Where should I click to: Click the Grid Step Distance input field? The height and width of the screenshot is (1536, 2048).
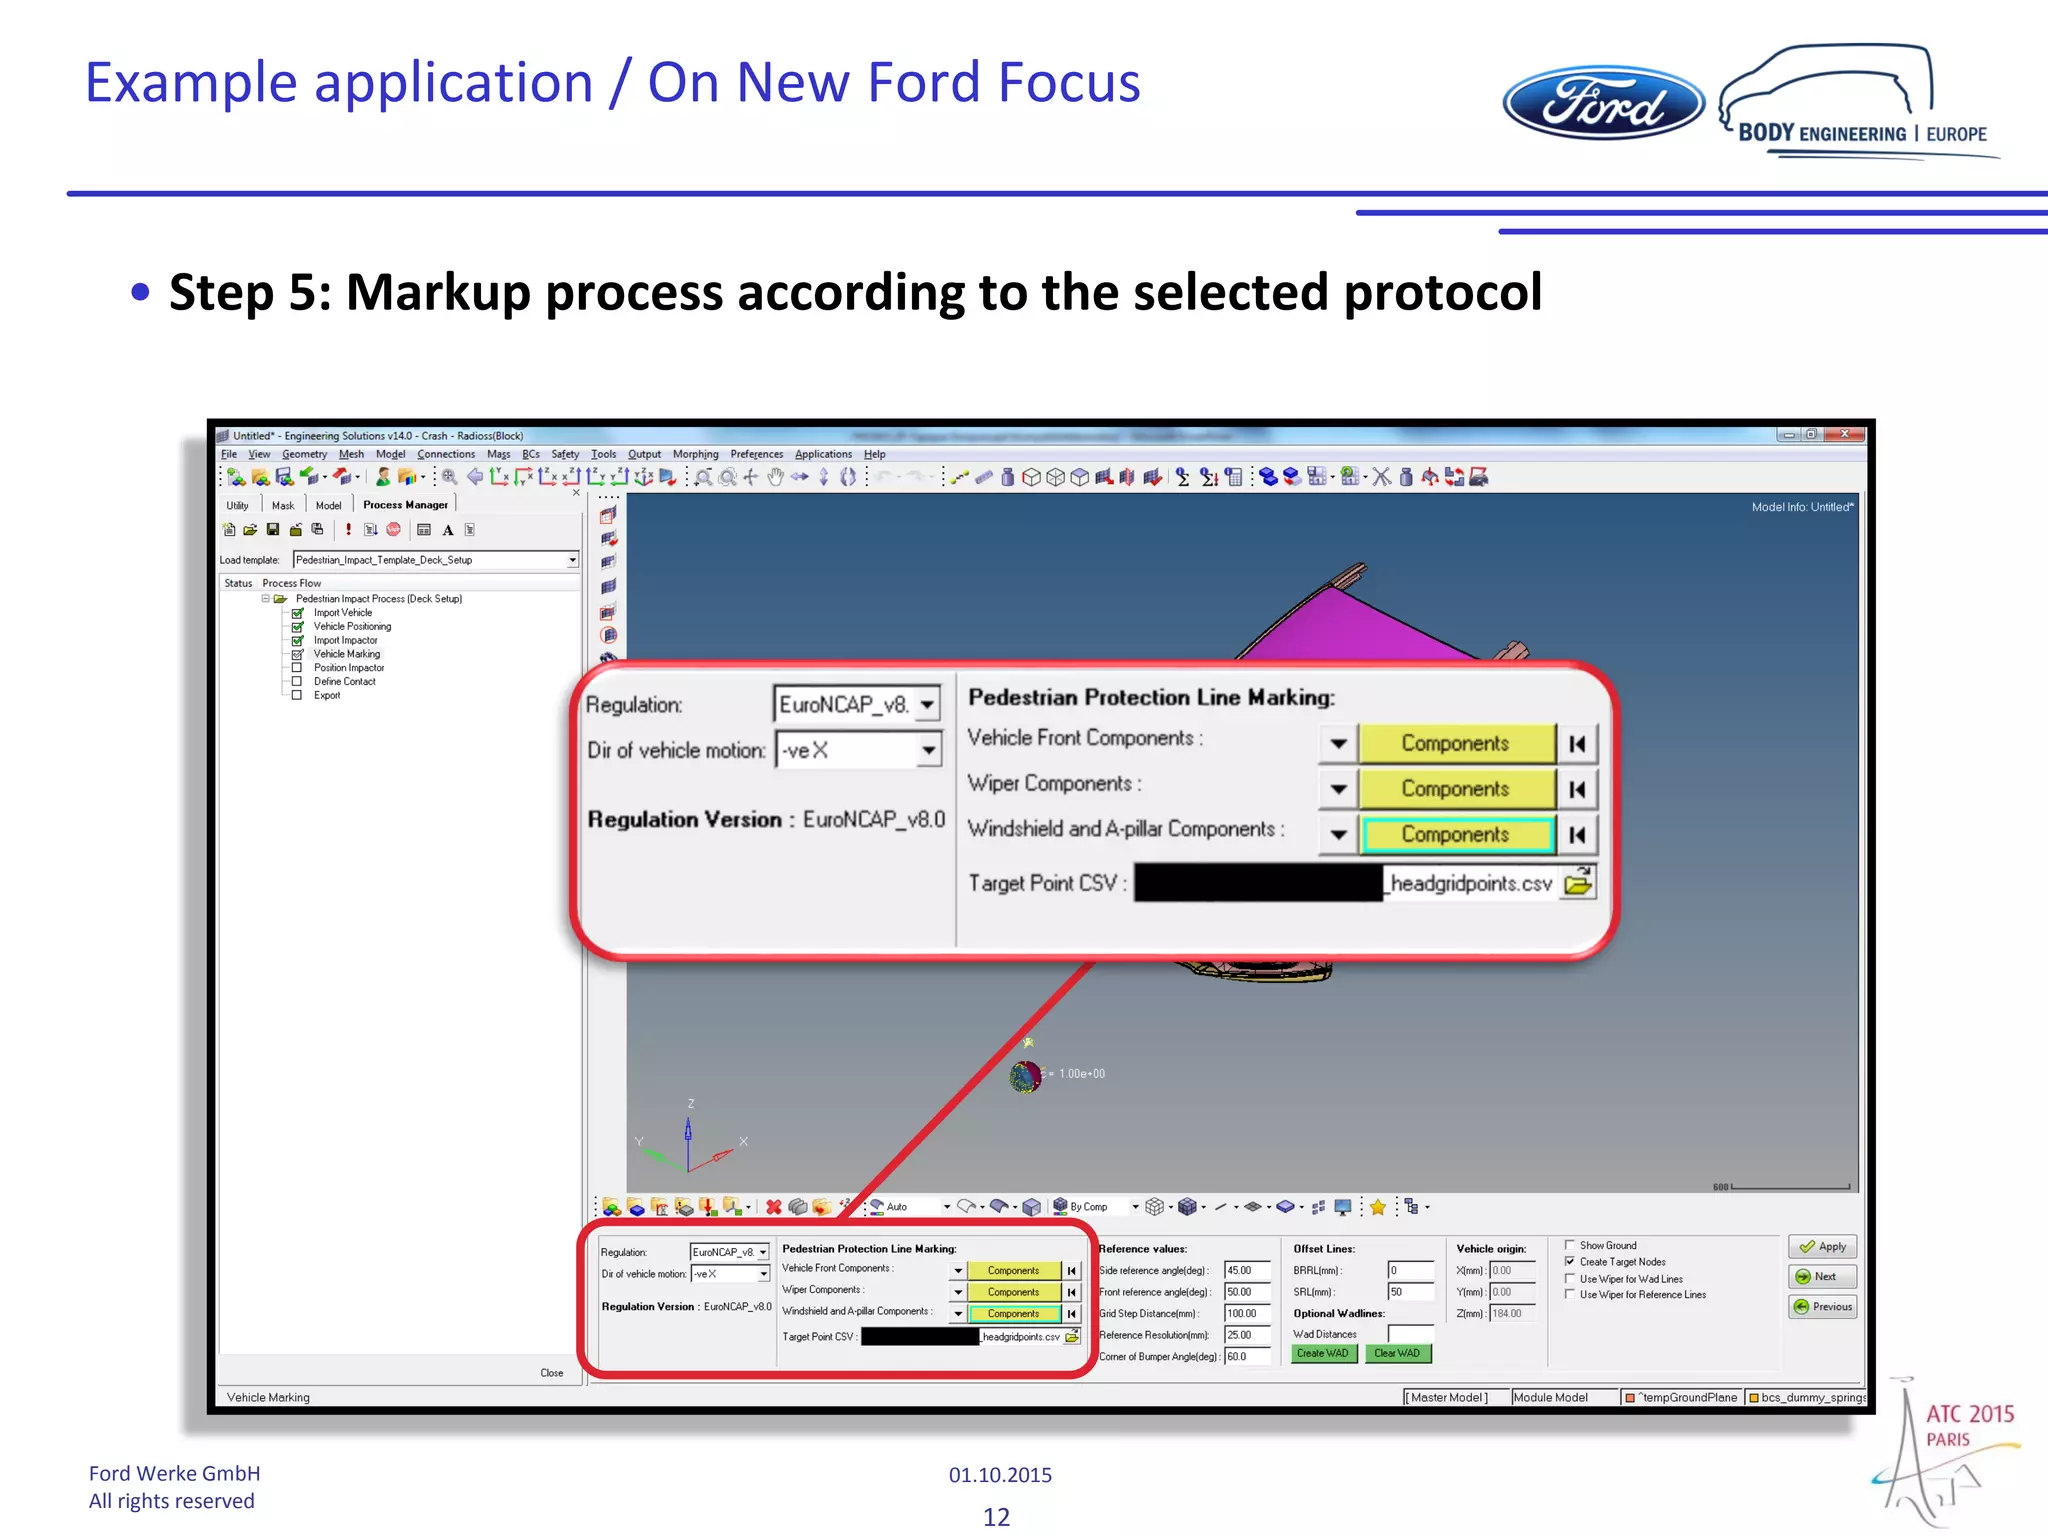[1247, 1314]
